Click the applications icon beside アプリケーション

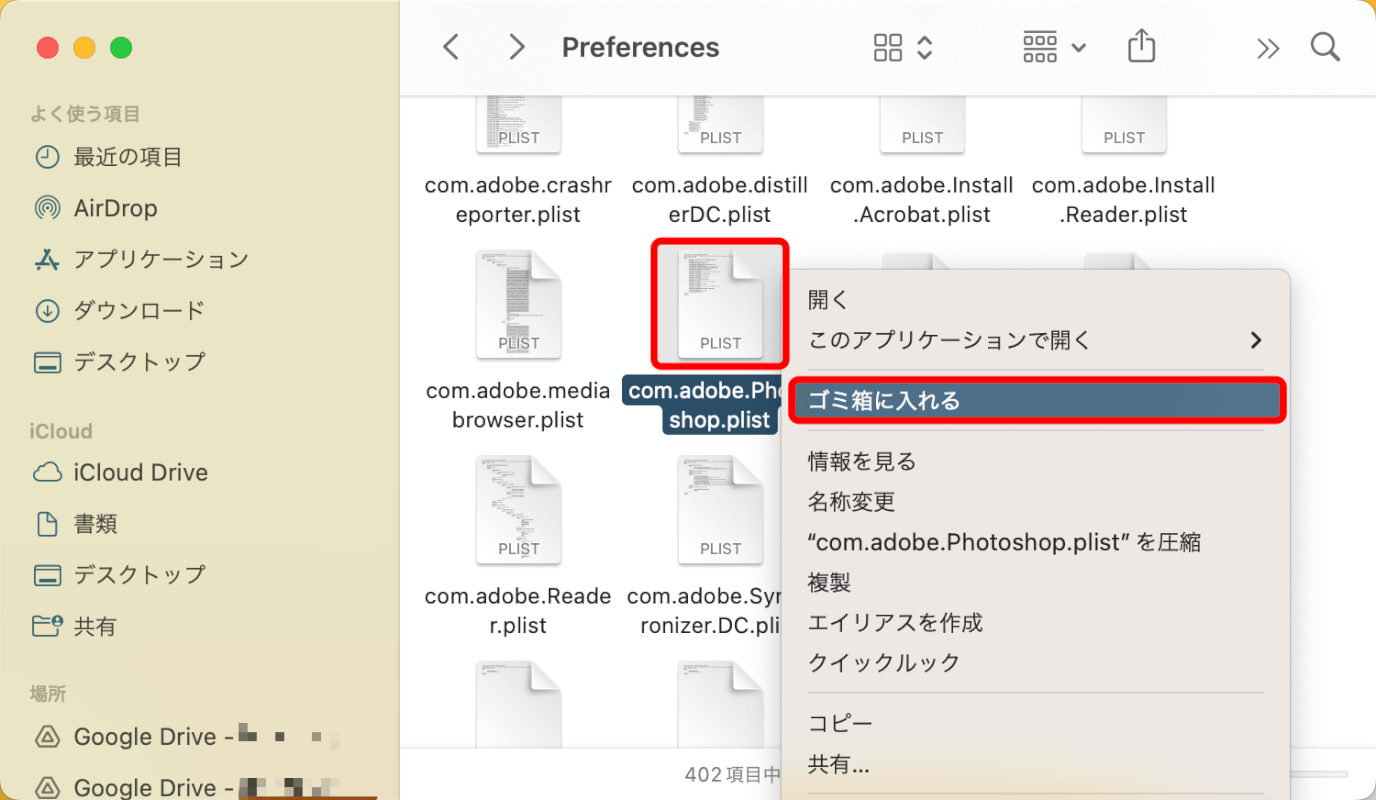click(x=47, y=259)
